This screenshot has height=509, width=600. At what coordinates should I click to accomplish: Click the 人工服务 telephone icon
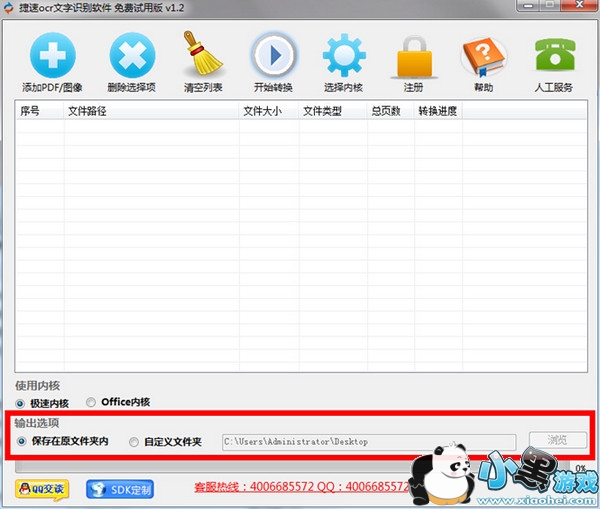point(554,55)
